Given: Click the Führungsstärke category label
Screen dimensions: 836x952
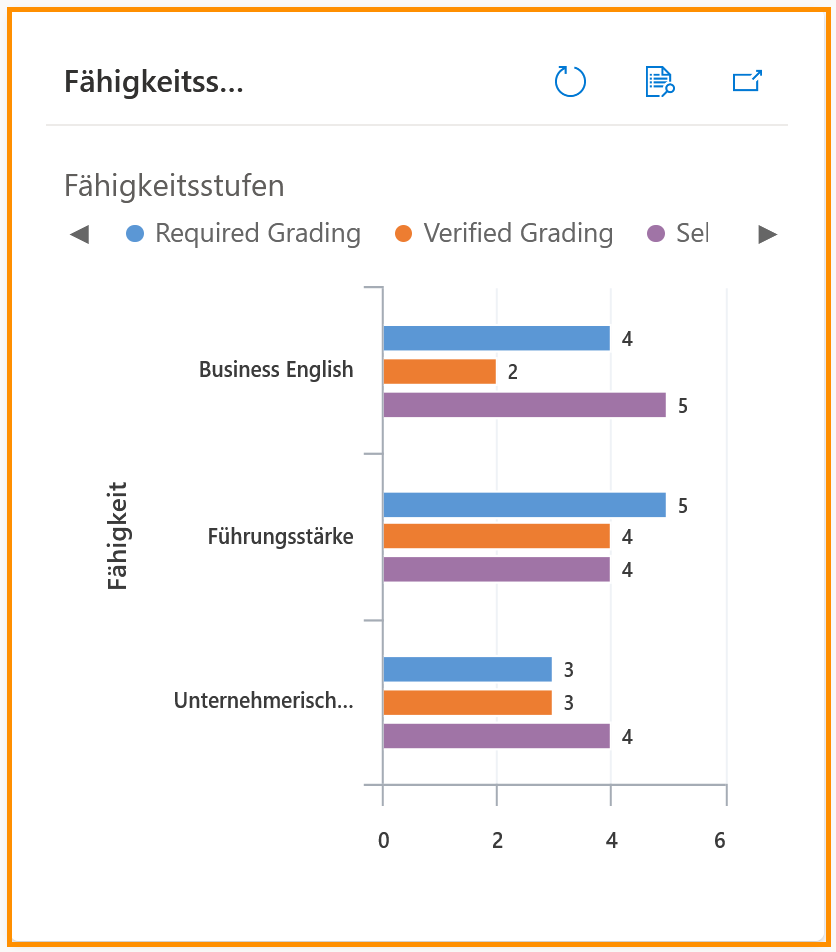Looking at the screenshot, I should pos(280,537).
